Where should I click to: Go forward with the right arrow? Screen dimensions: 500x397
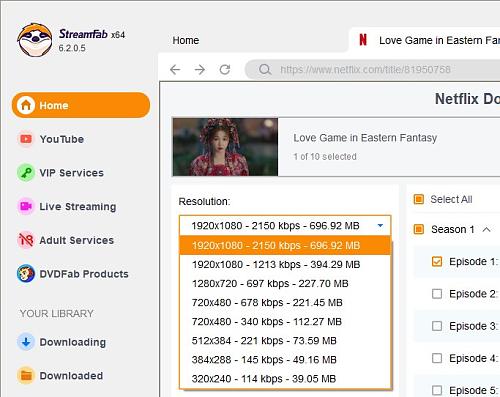200,69
